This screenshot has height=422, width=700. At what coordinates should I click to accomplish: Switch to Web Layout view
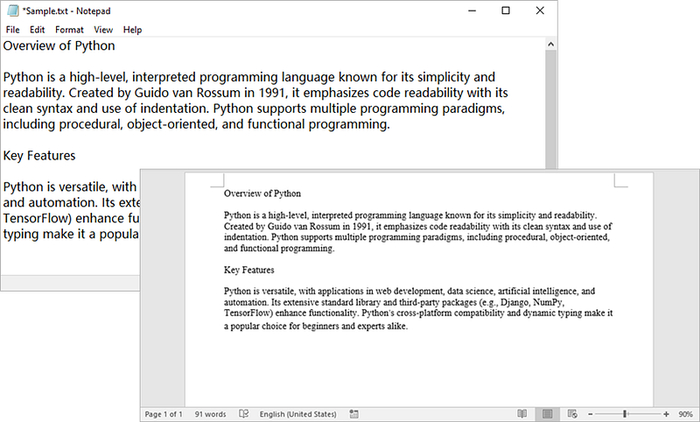coord(571,413)
